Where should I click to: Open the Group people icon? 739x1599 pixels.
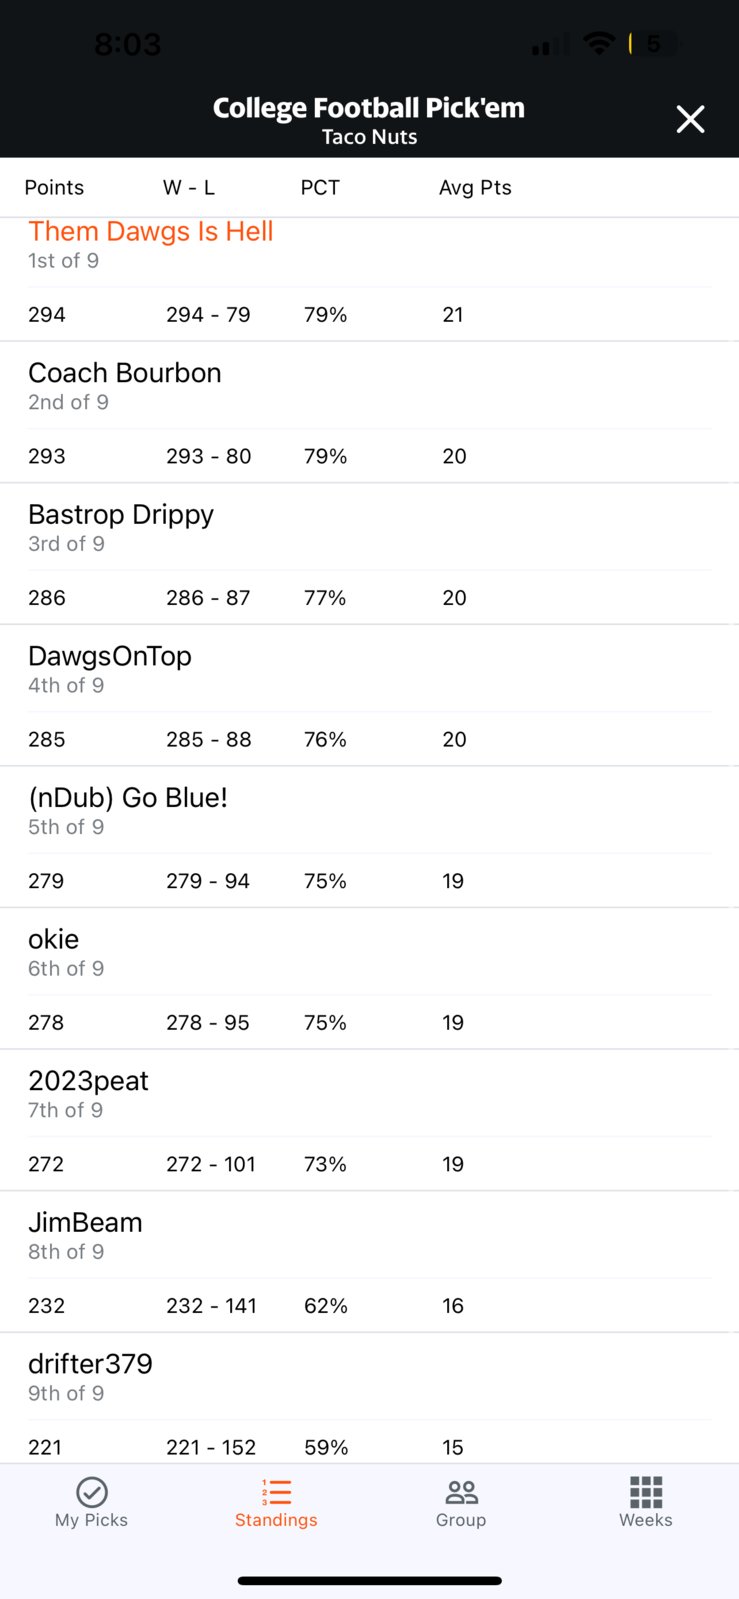tap(461, 1492)
